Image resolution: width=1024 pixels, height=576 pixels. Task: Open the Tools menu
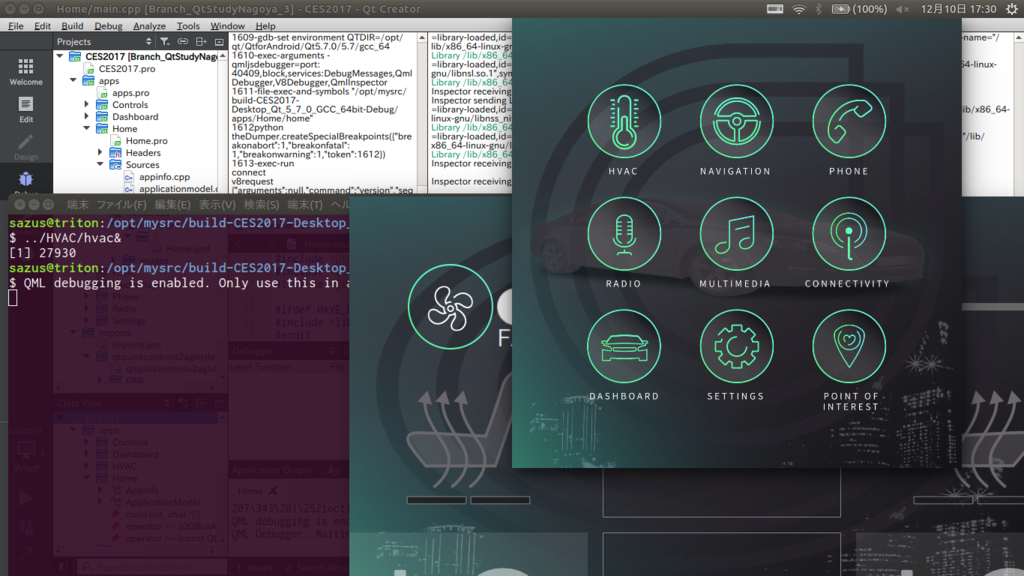click(188, 25)
